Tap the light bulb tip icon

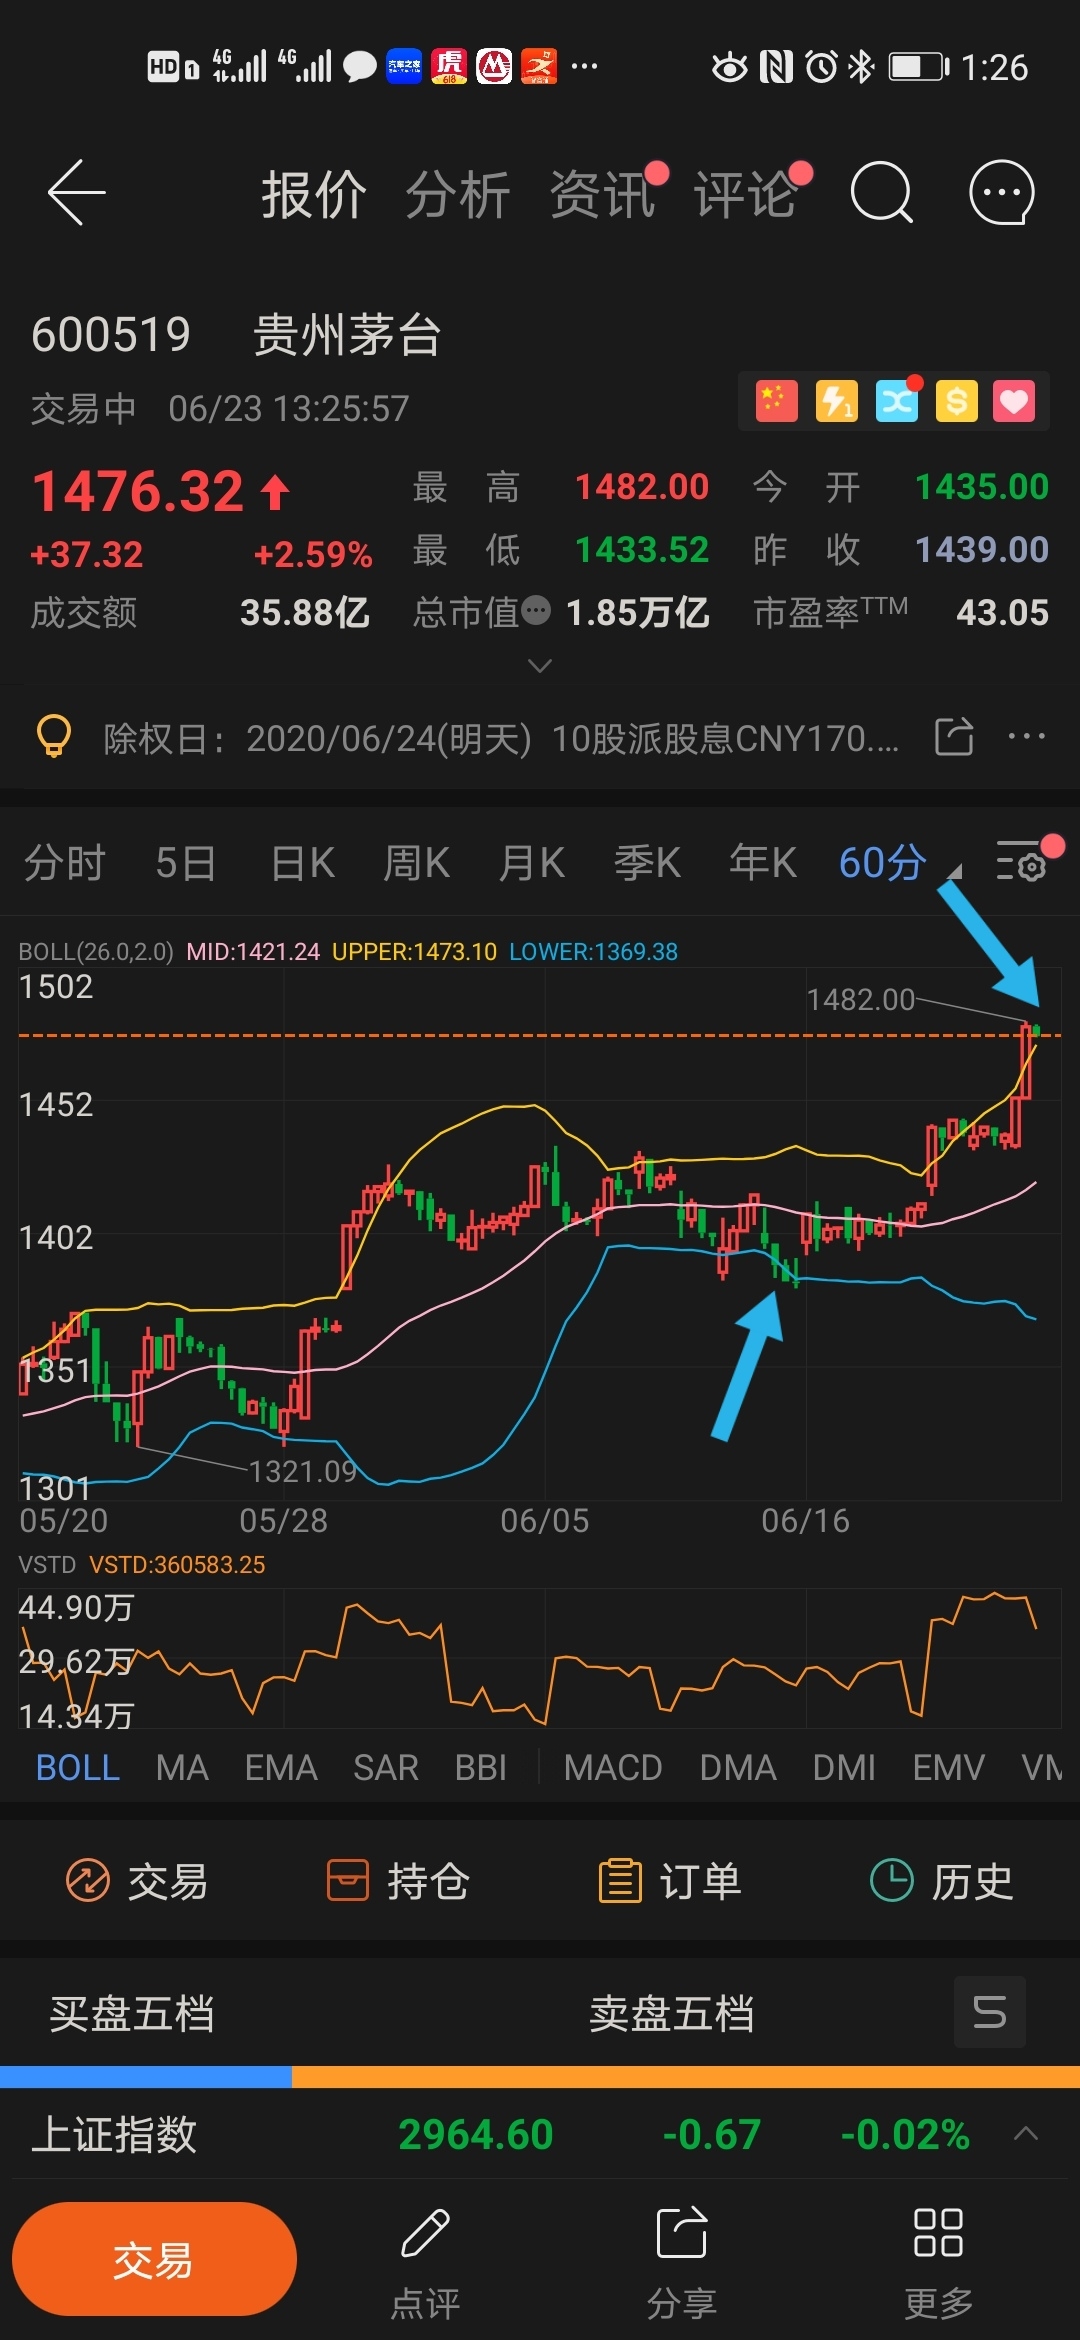point(54,737)
